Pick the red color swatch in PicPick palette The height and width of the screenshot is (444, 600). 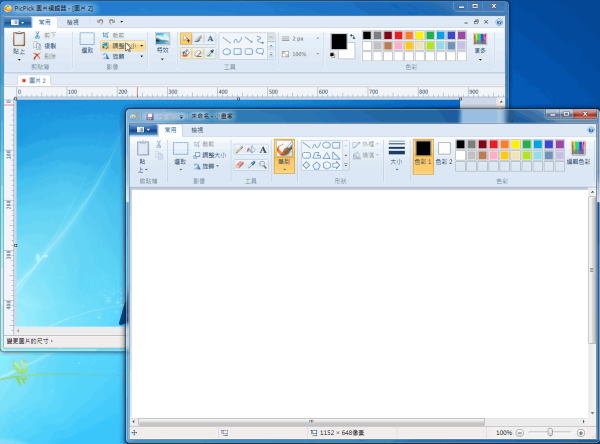(x=399, y=36)
